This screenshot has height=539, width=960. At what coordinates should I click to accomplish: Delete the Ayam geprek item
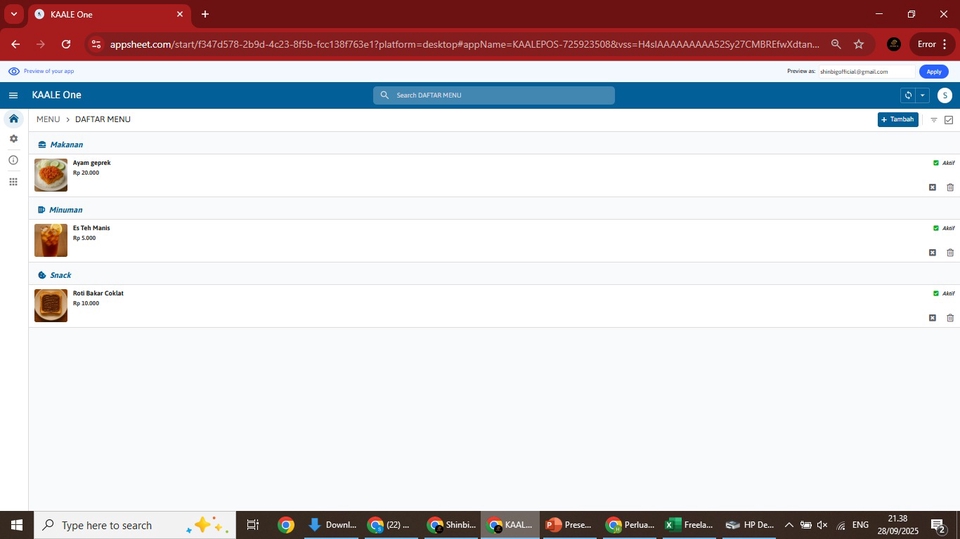[x=950, y=187]
